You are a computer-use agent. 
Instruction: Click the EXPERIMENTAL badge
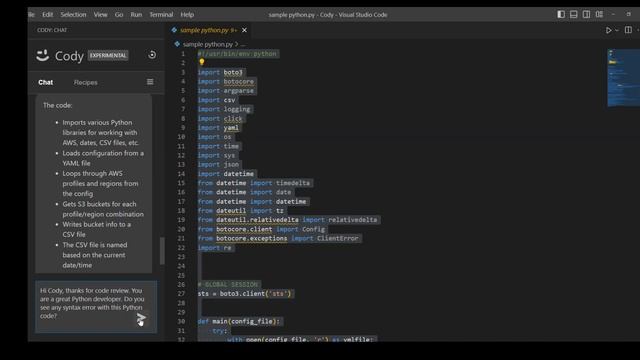(x=108, y=56)
